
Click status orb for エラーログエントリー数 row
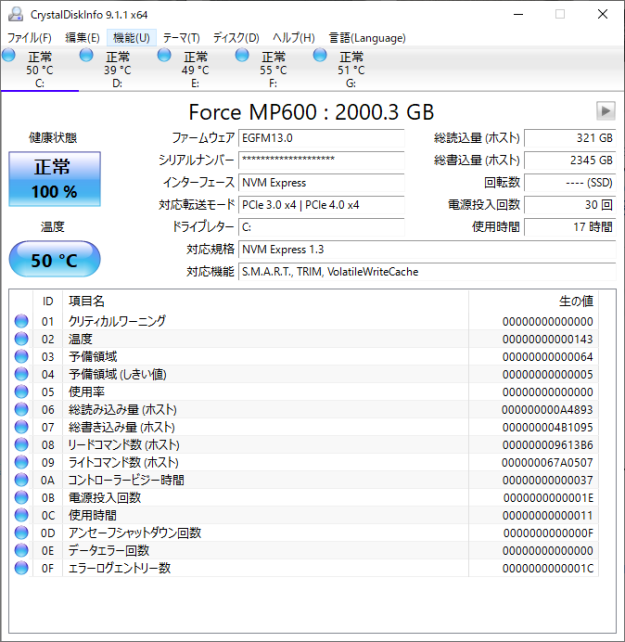pos(22,568)
